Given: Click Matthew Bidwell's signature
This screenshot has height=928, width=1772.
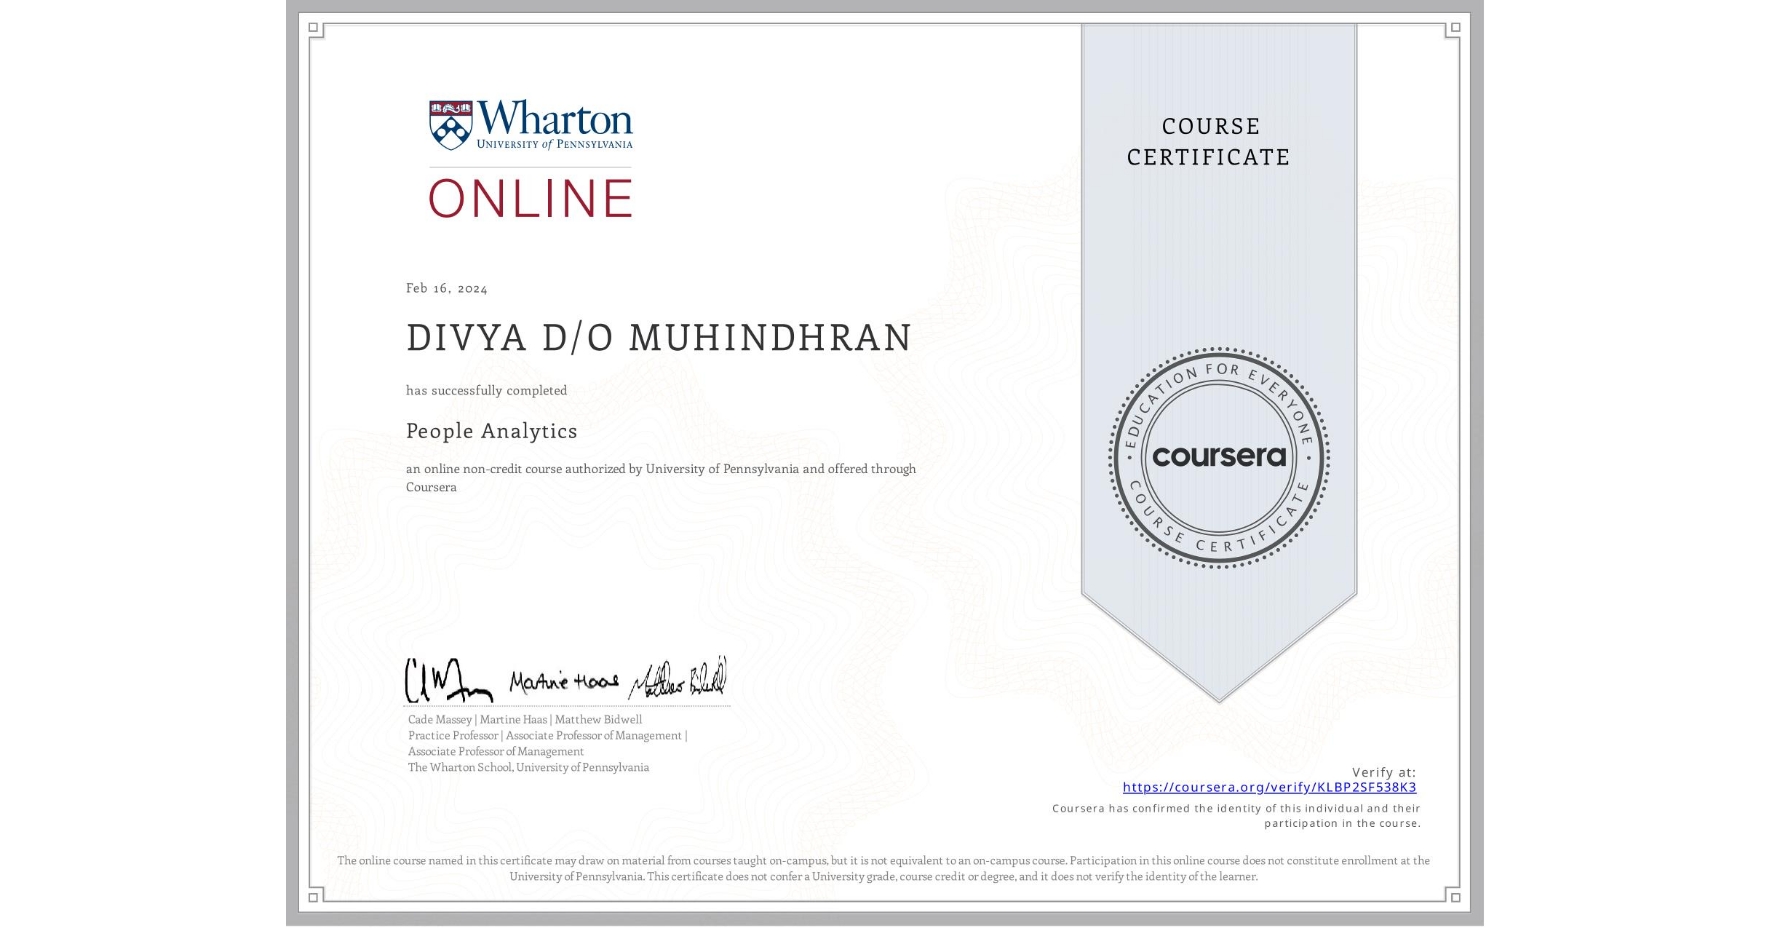Looking at the screenshot, I should (x=678, y=680).
